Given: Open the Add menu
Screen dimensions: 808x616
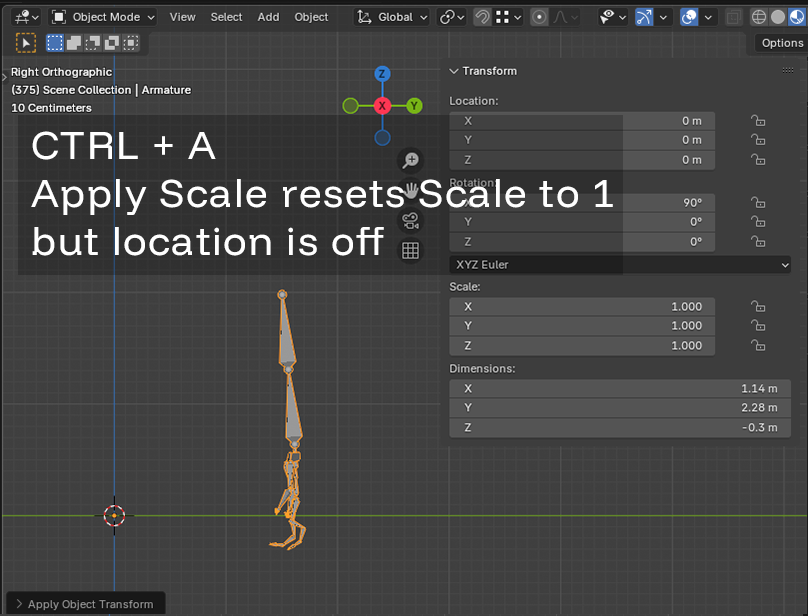Looking at the screenshot, I should pos(268,18).
